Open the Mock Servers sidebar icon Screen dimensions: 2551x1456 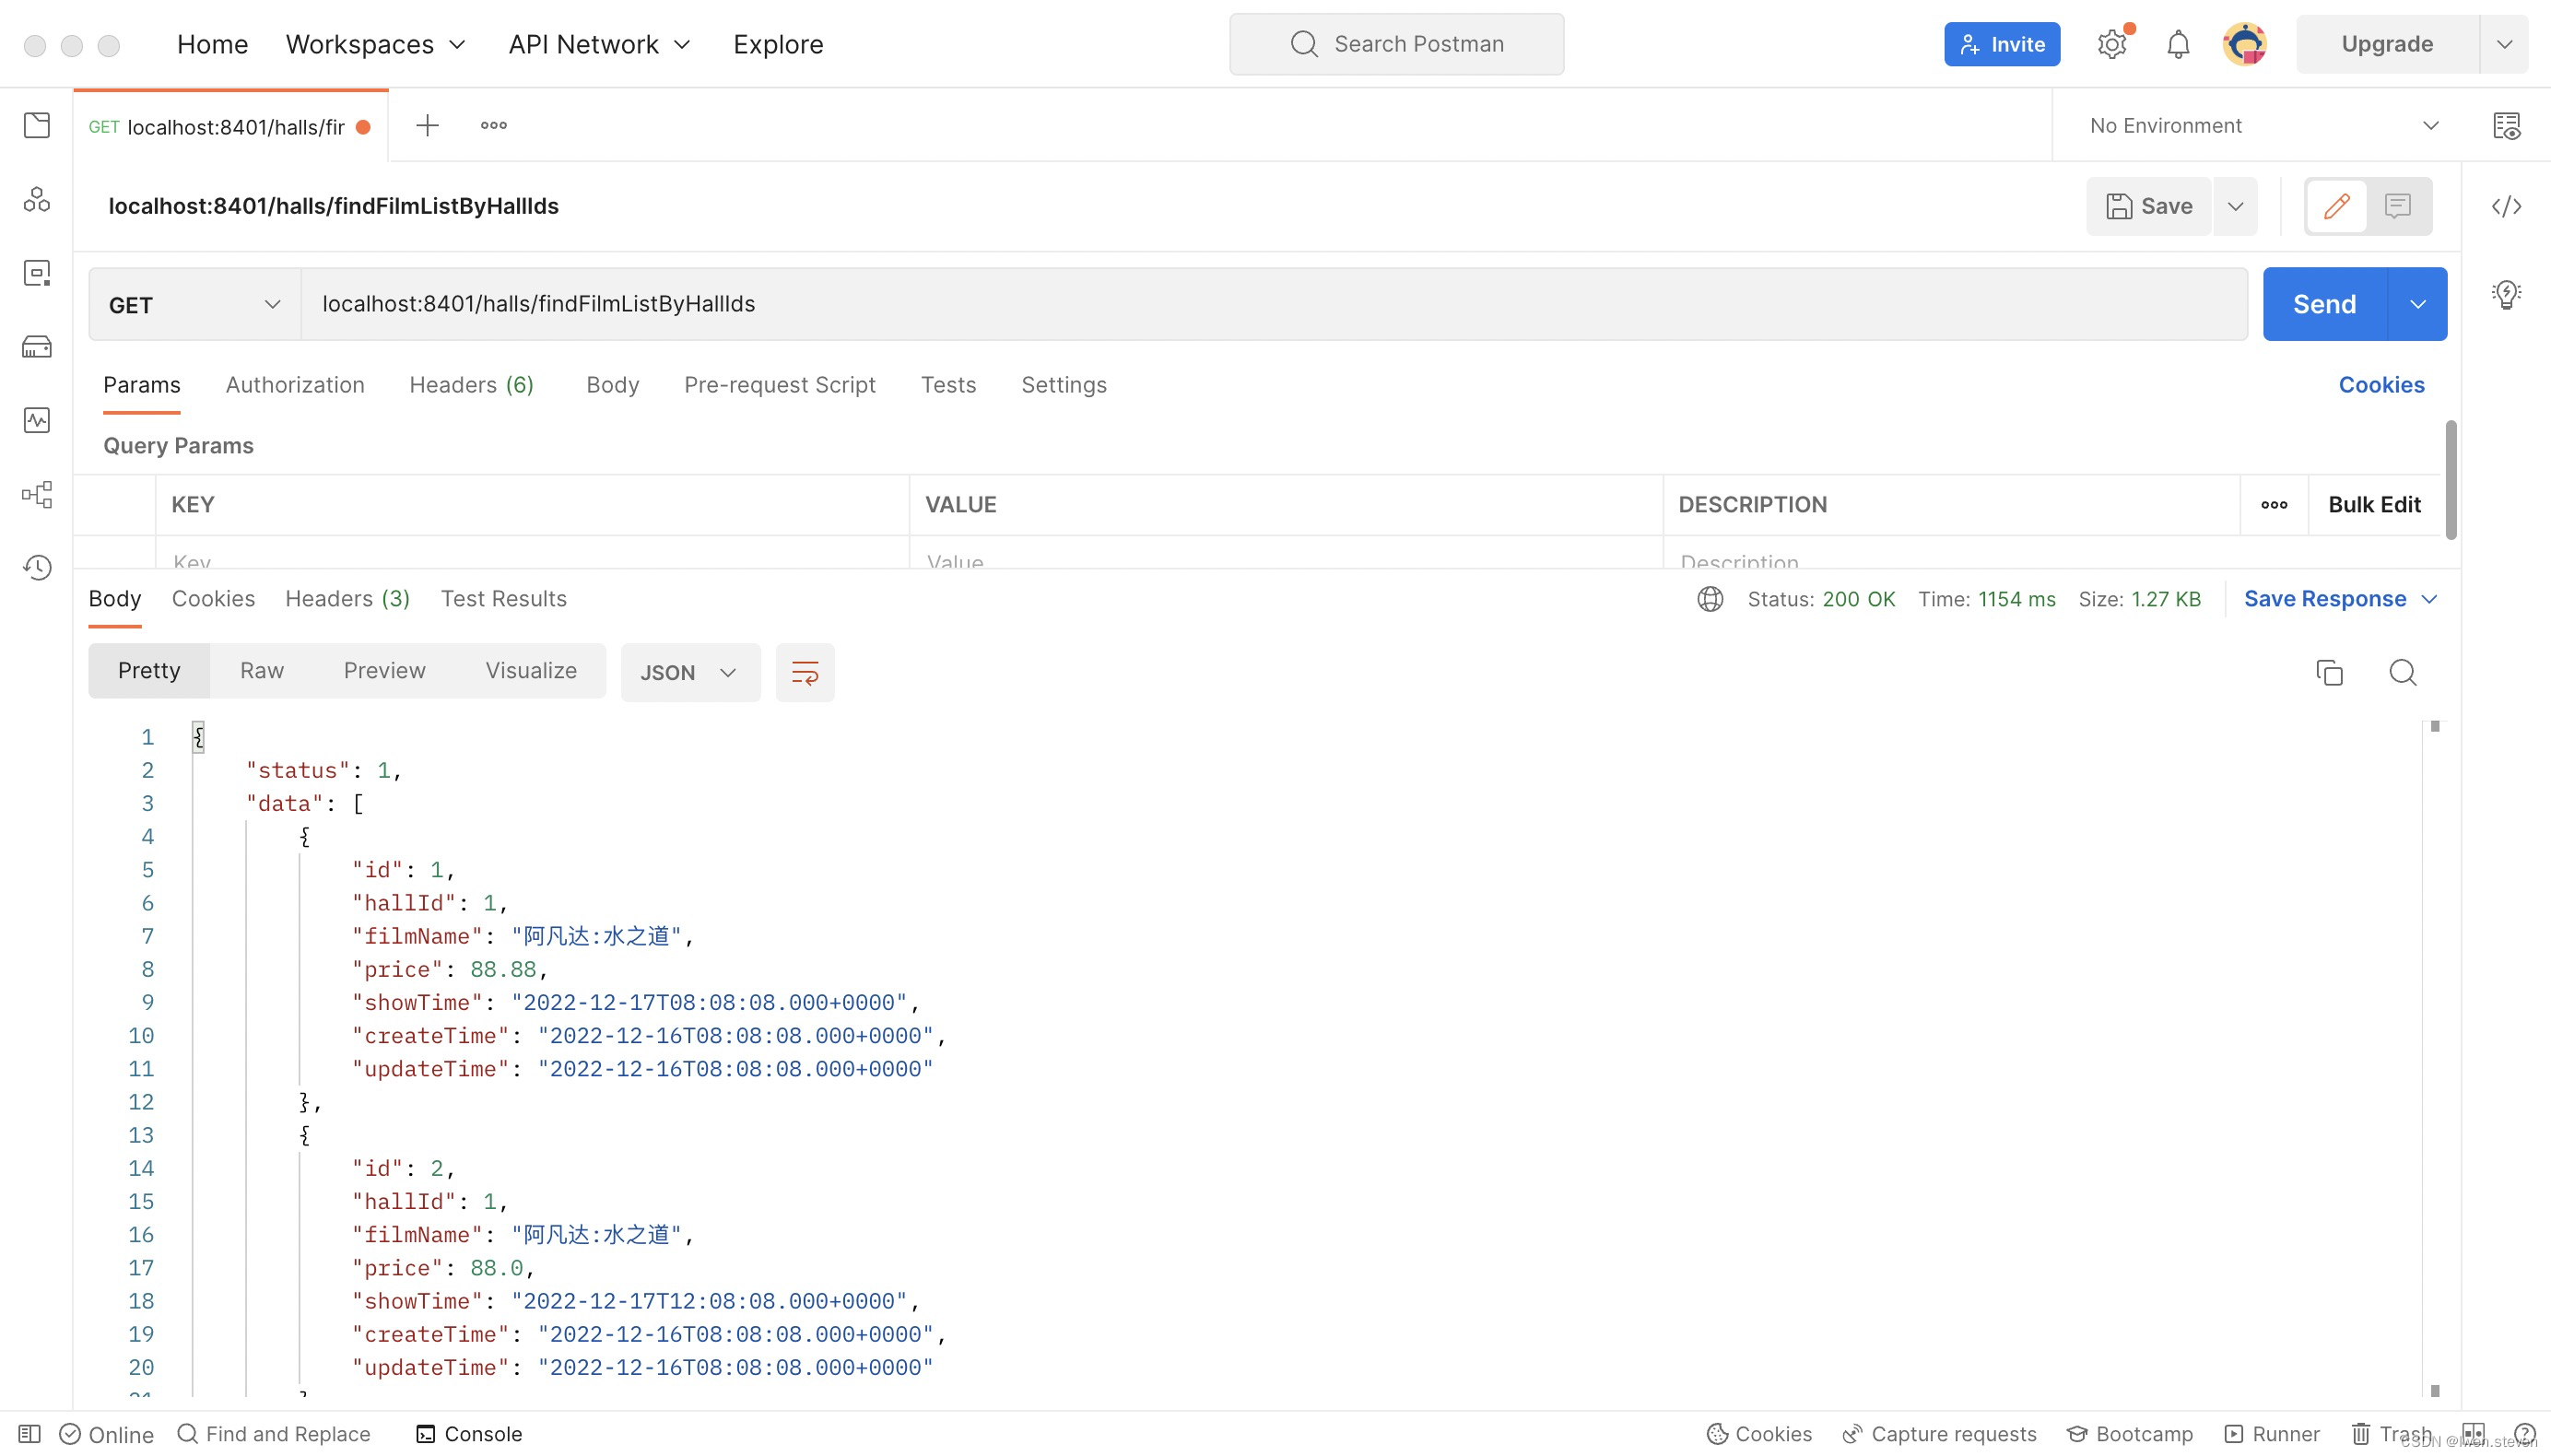pyautogui.click(x=37, y=347)
